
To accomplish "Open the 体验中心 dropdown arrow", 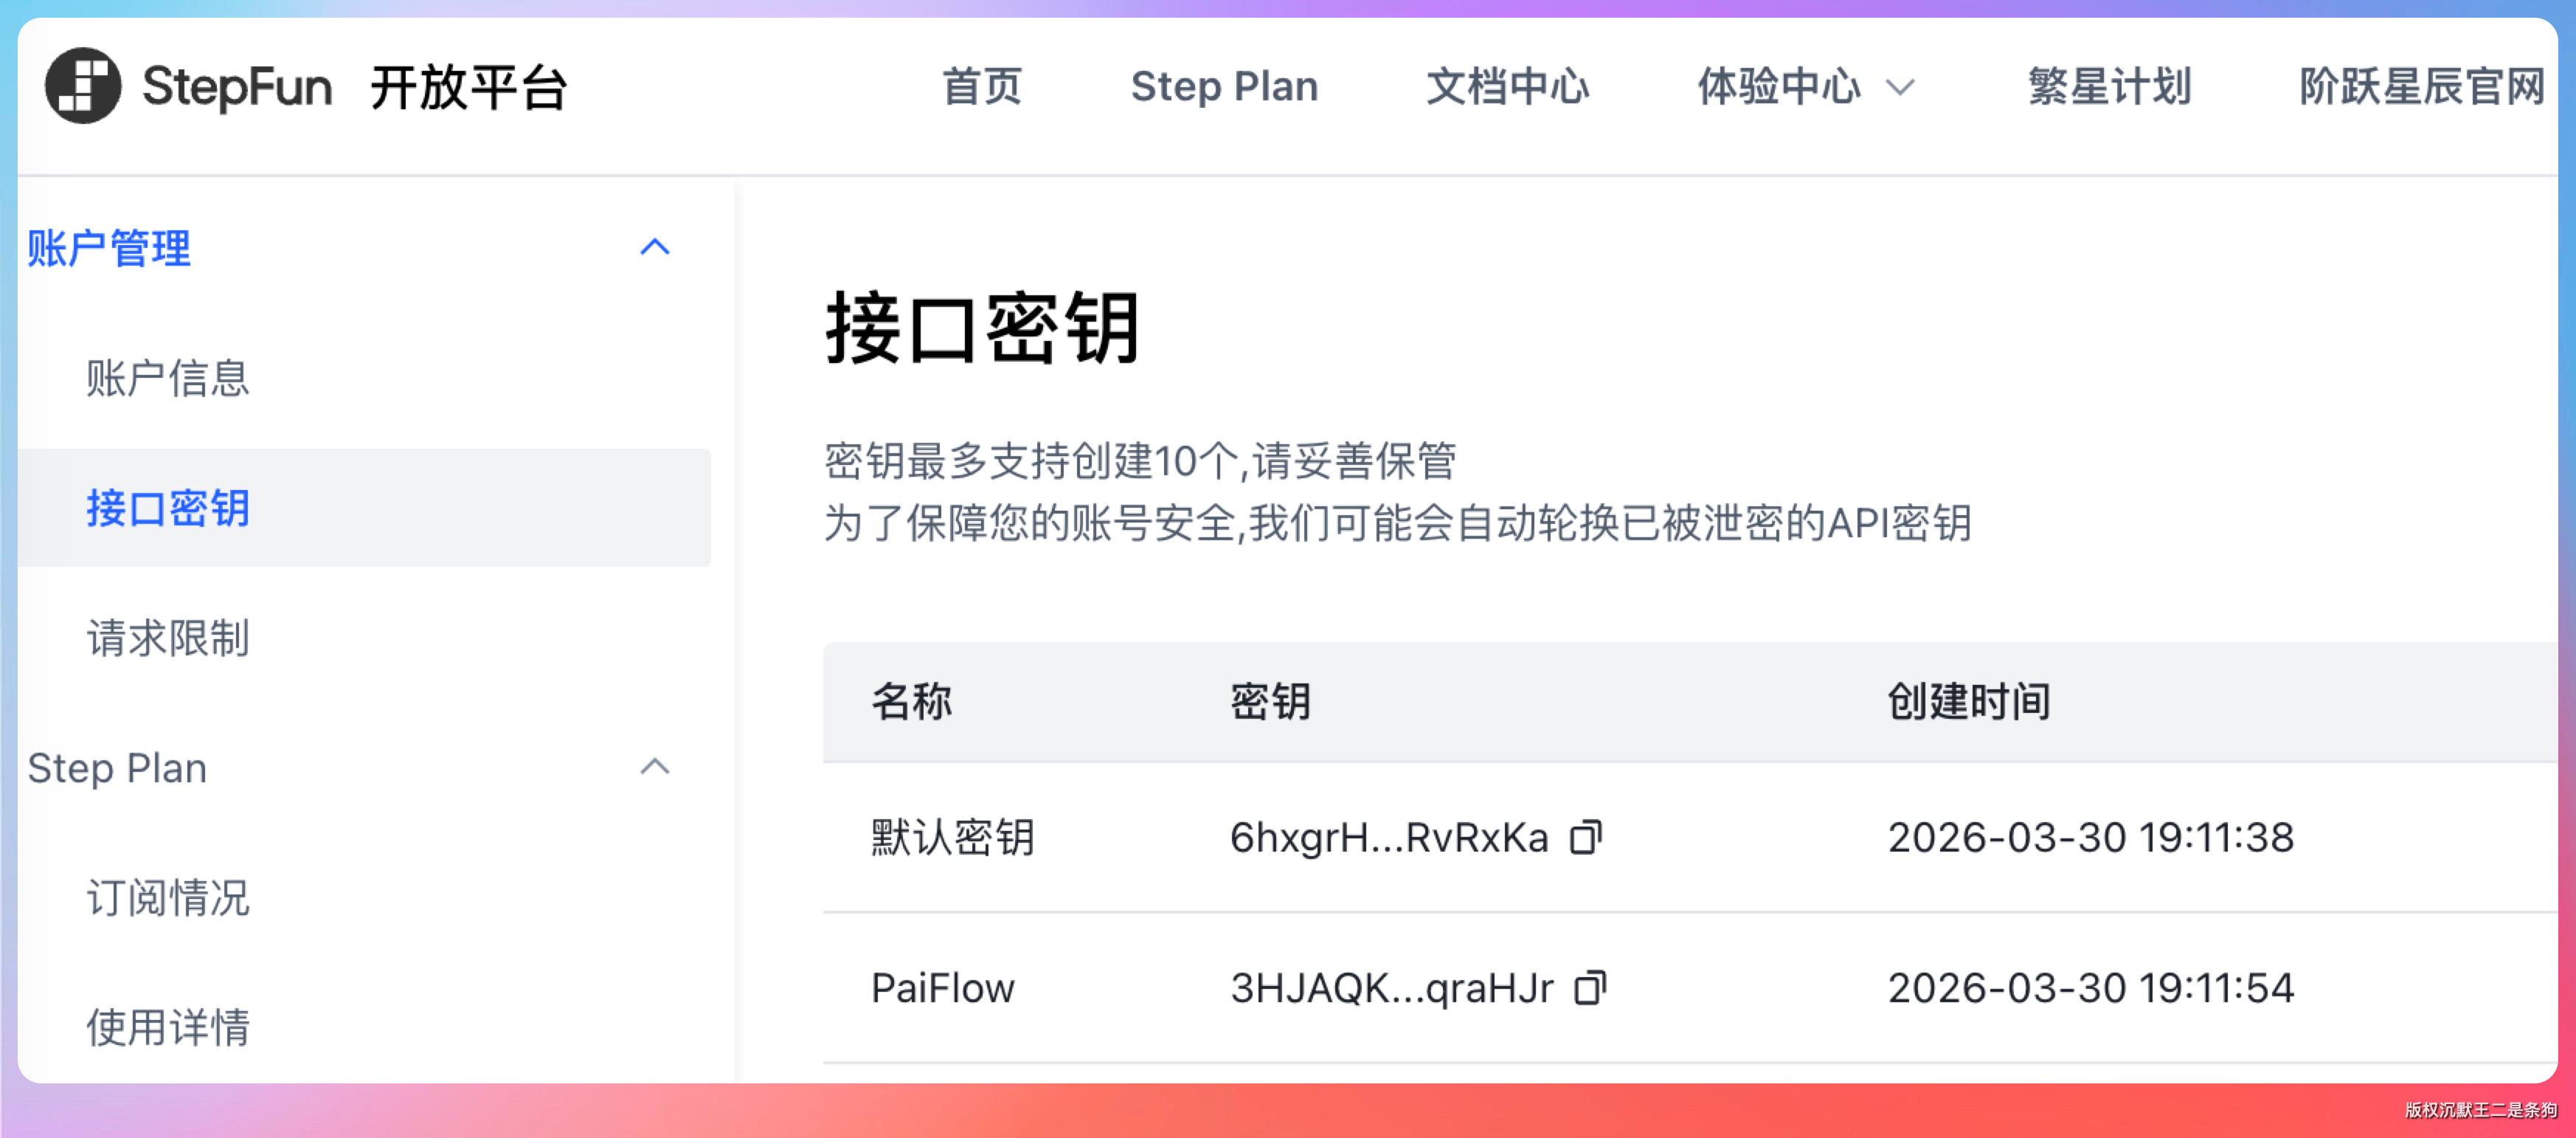I will tap(1900, 88).
